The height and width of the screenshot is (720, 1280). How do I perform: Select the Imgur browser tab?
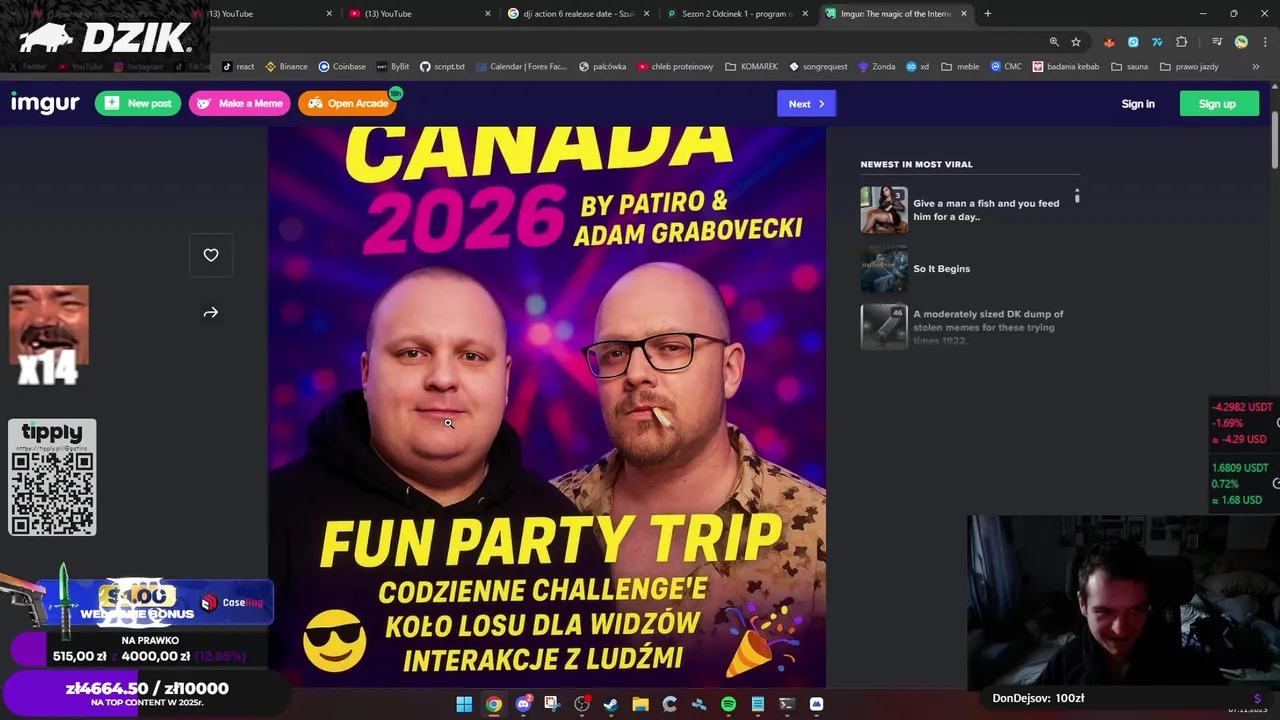point(896,14)
